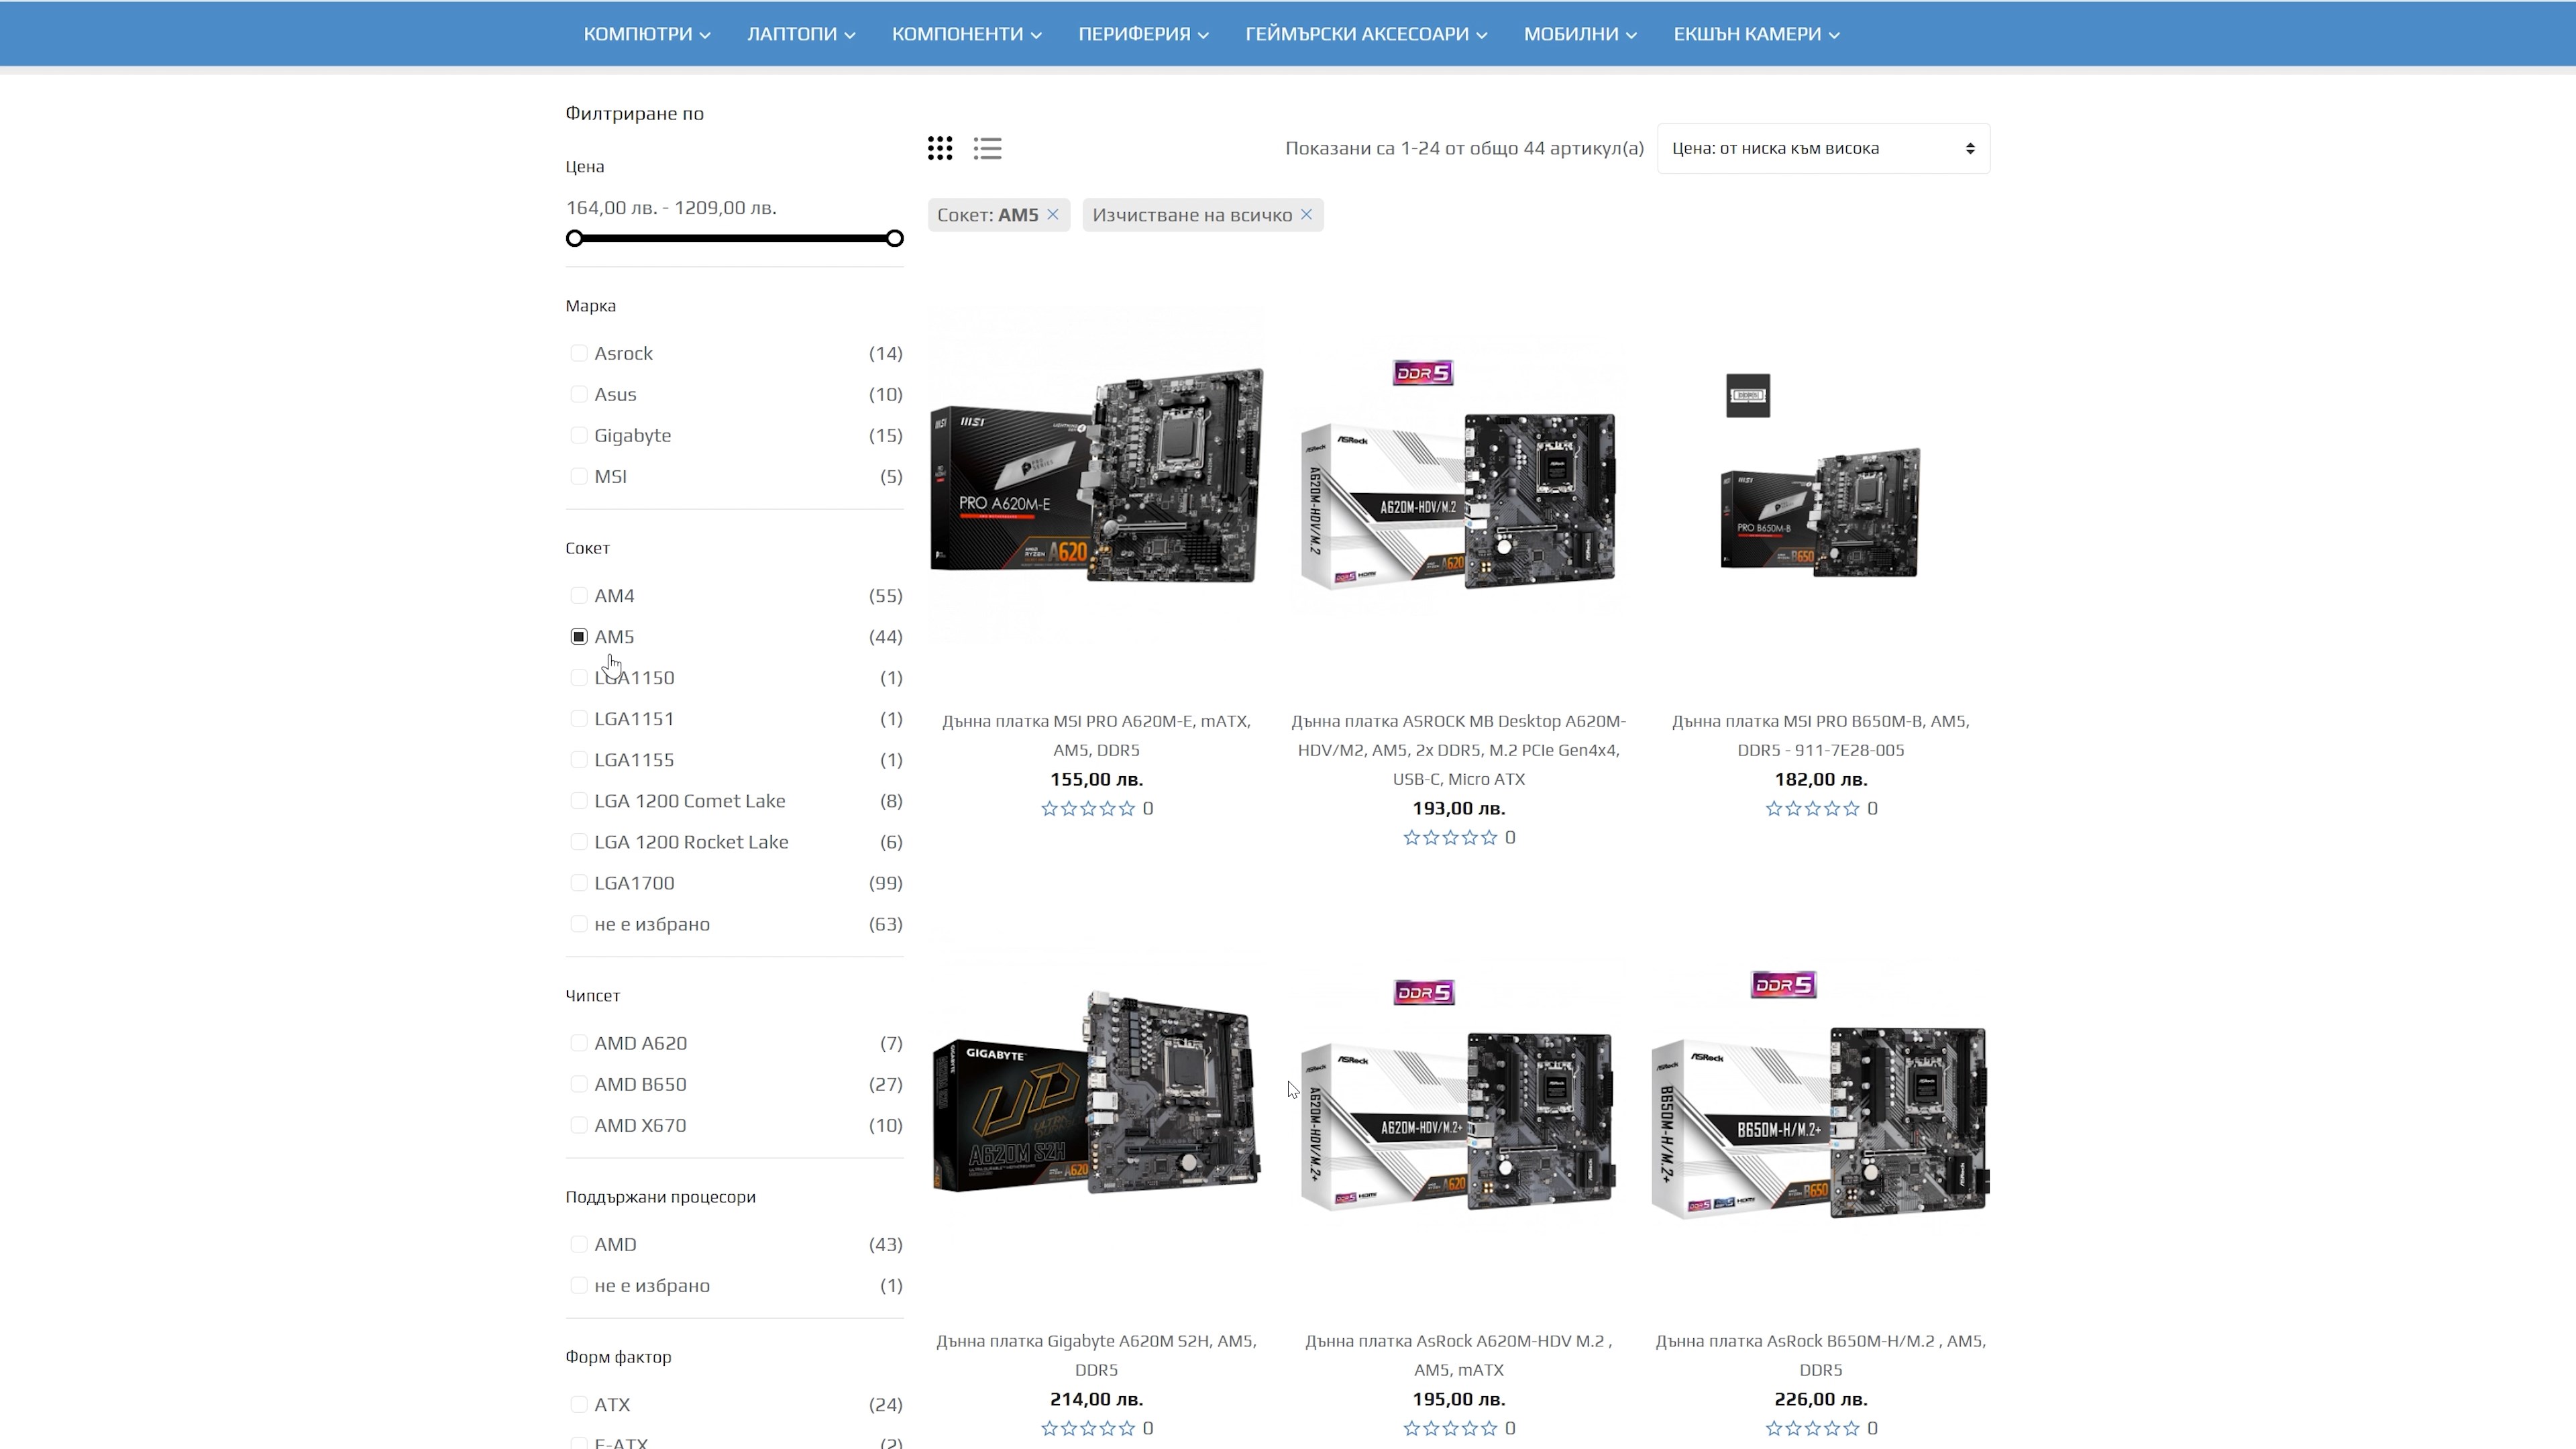
Task: Click the minimum price slider handle
Action: coord(574,238)
